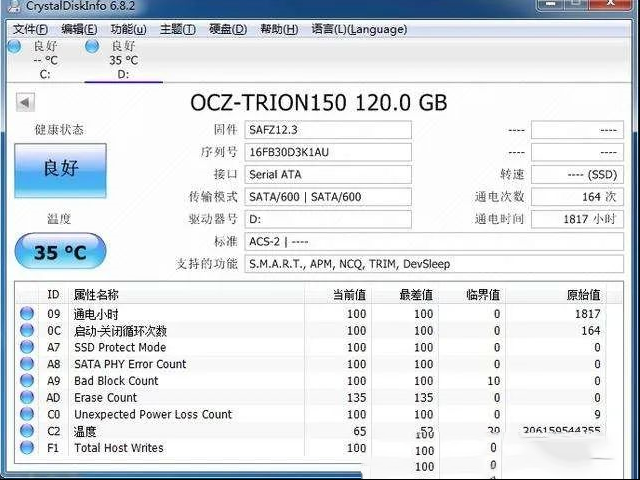Select the SATA PHY Error Count attribute
The image size is (640, 480).
130,364
